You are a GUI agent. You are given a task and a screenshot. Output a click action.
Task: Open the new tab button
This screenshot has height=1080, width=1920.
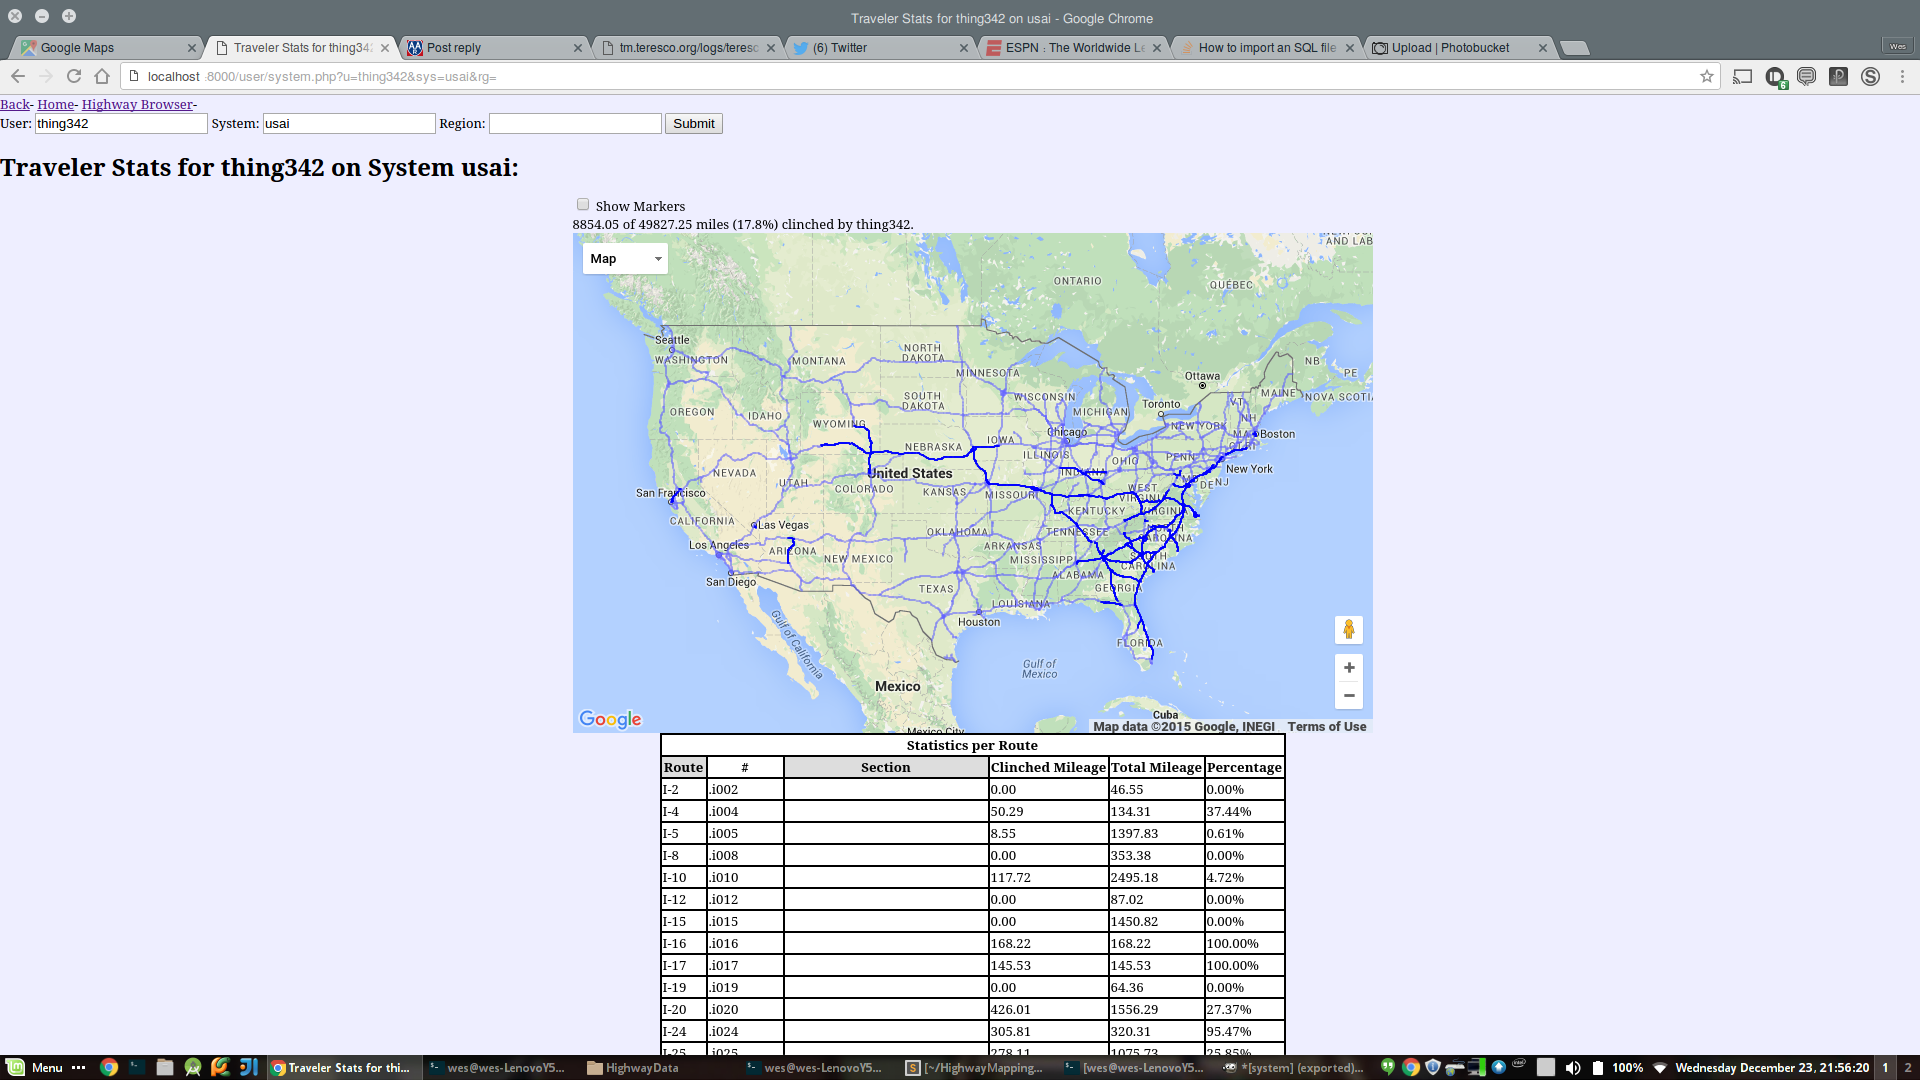point(1574,48)
